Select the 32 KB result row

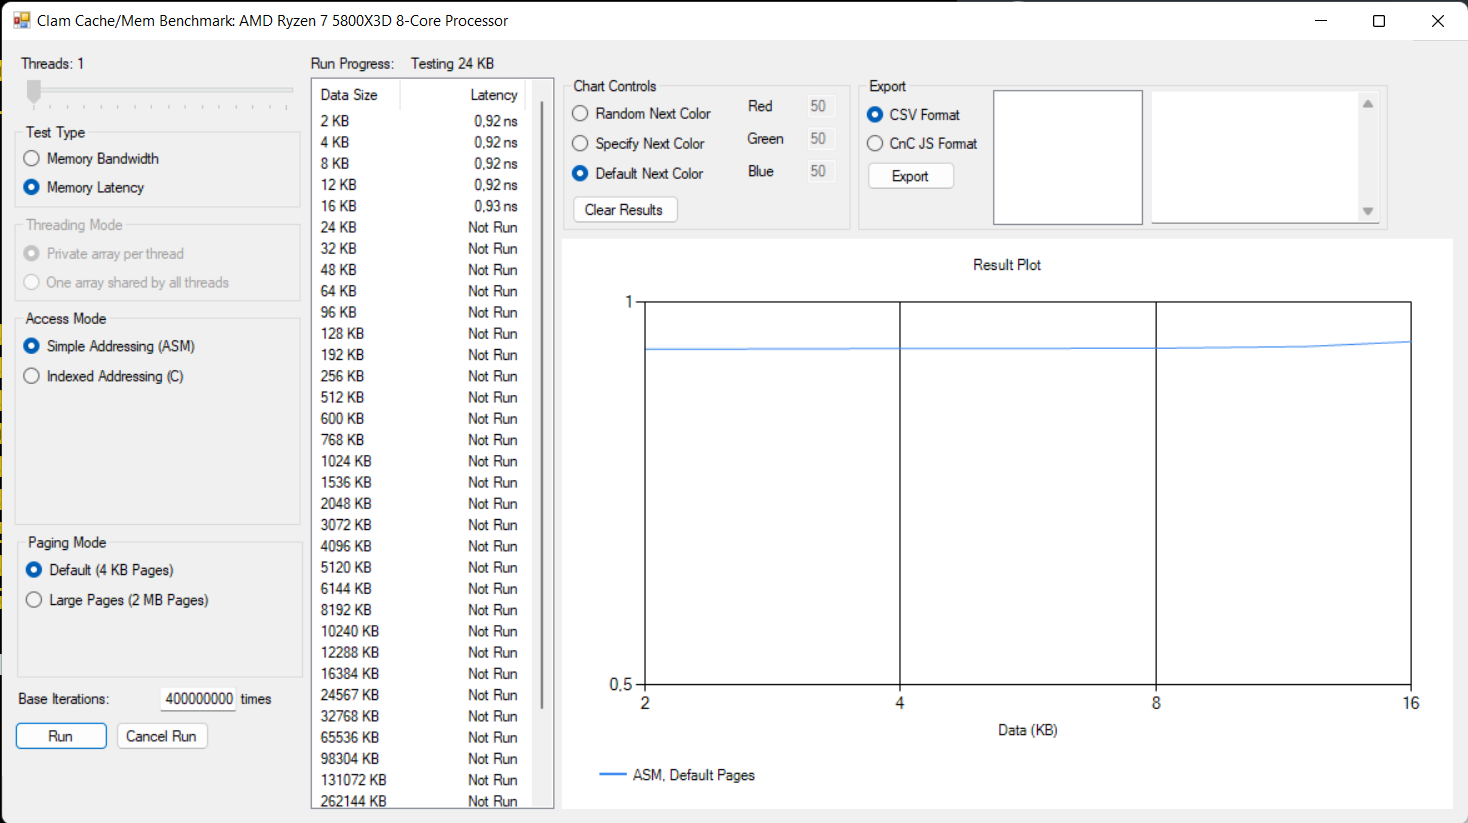pyautogui.click(x=420, y=248)
